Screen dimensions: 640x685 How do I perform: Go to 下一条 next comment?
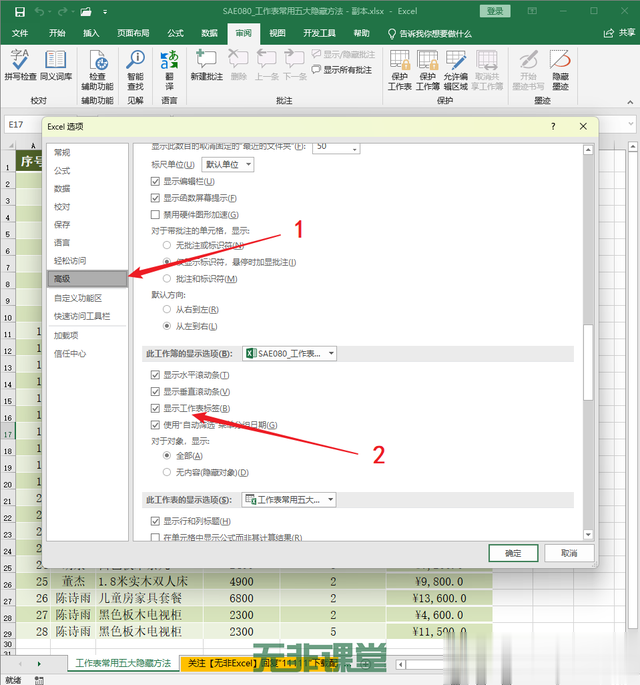click(x=295, y=65)
